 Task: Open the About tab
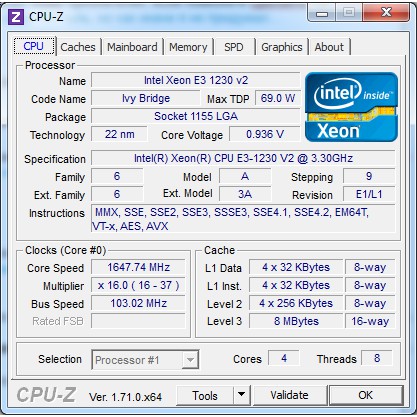click(329, 47)
